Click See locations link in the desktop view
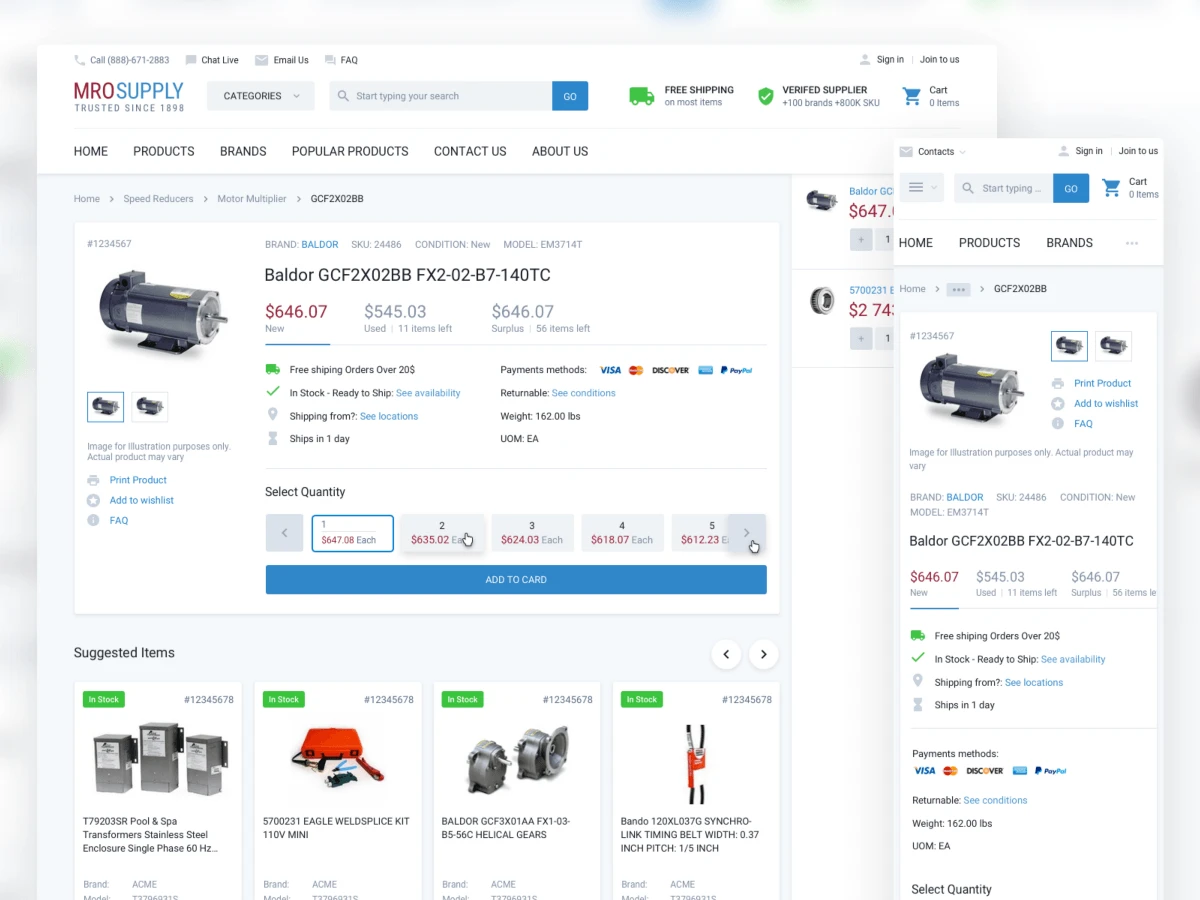The width and height of the screenshot is (1200, 900). [x=389, y=416]
